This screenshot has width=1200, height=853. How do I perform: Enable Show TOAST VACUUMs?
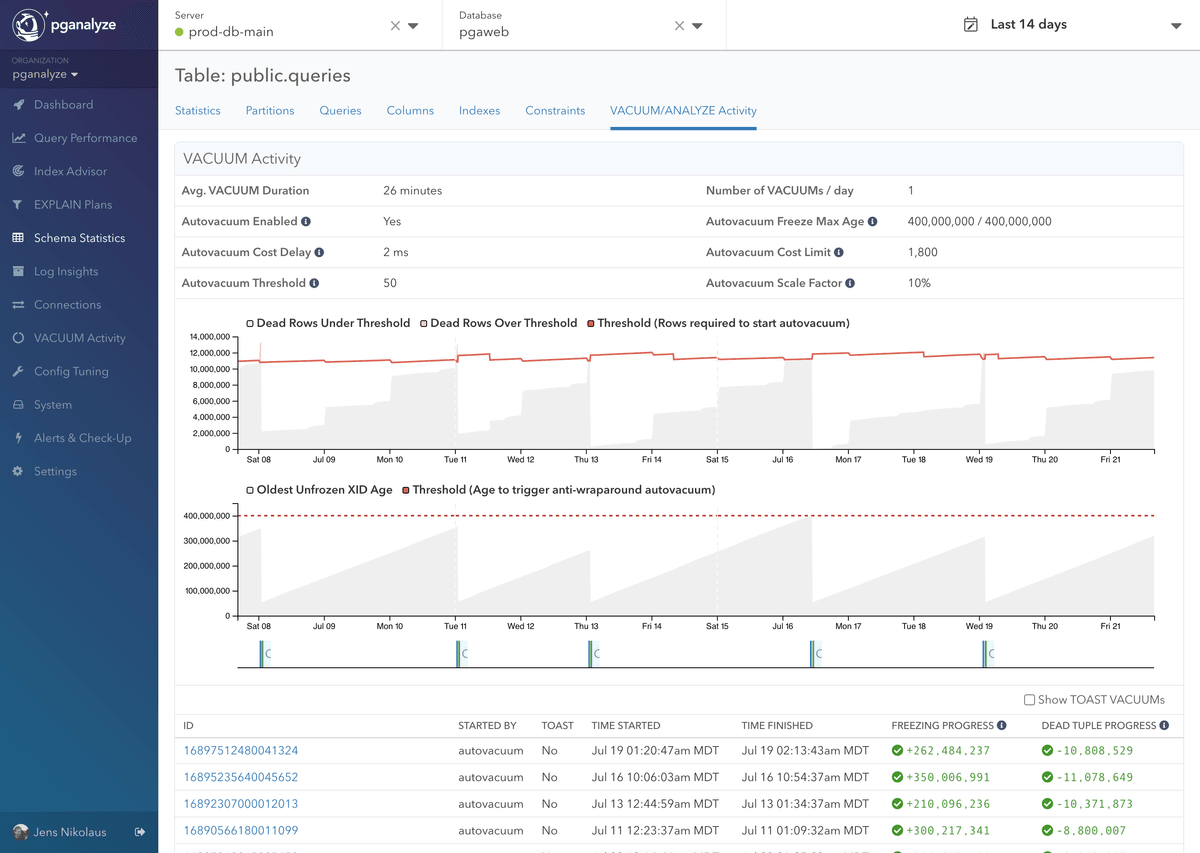click(1028, 699)
